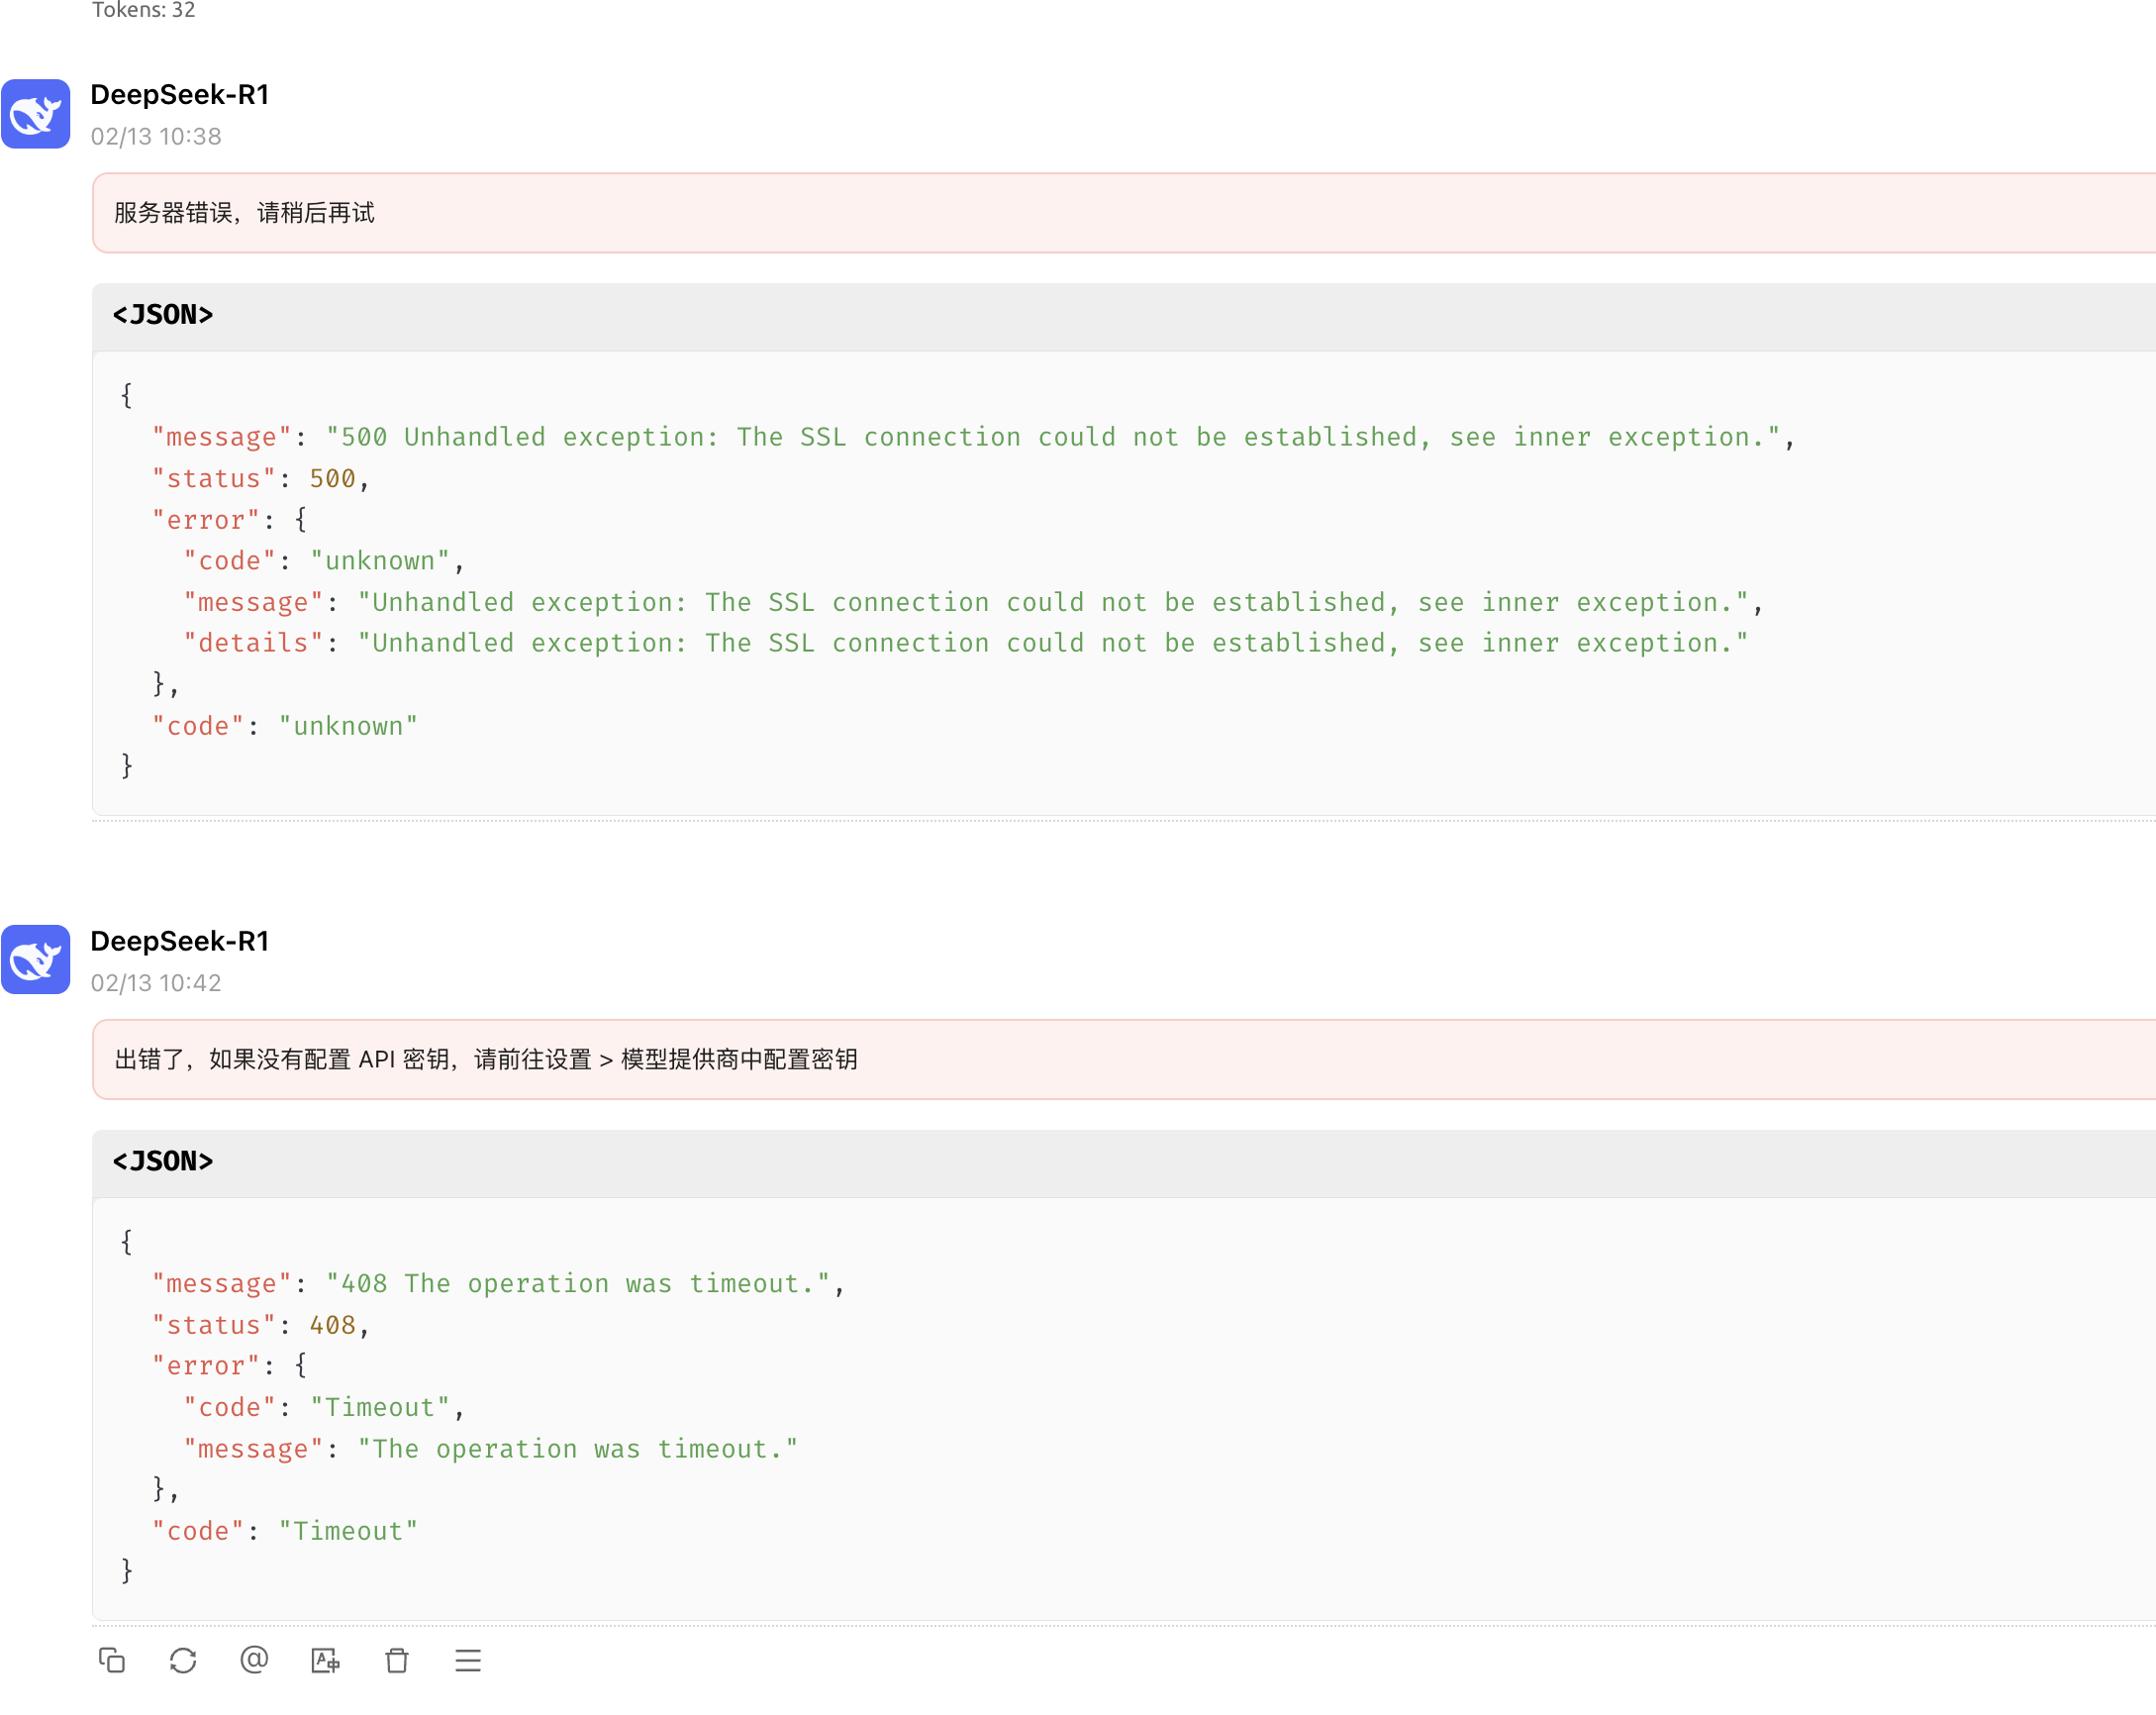This screenshot has height=1715, width=2156.
Task: Click the <JSON> header of the 408 error
Action: [1124, 1162]
